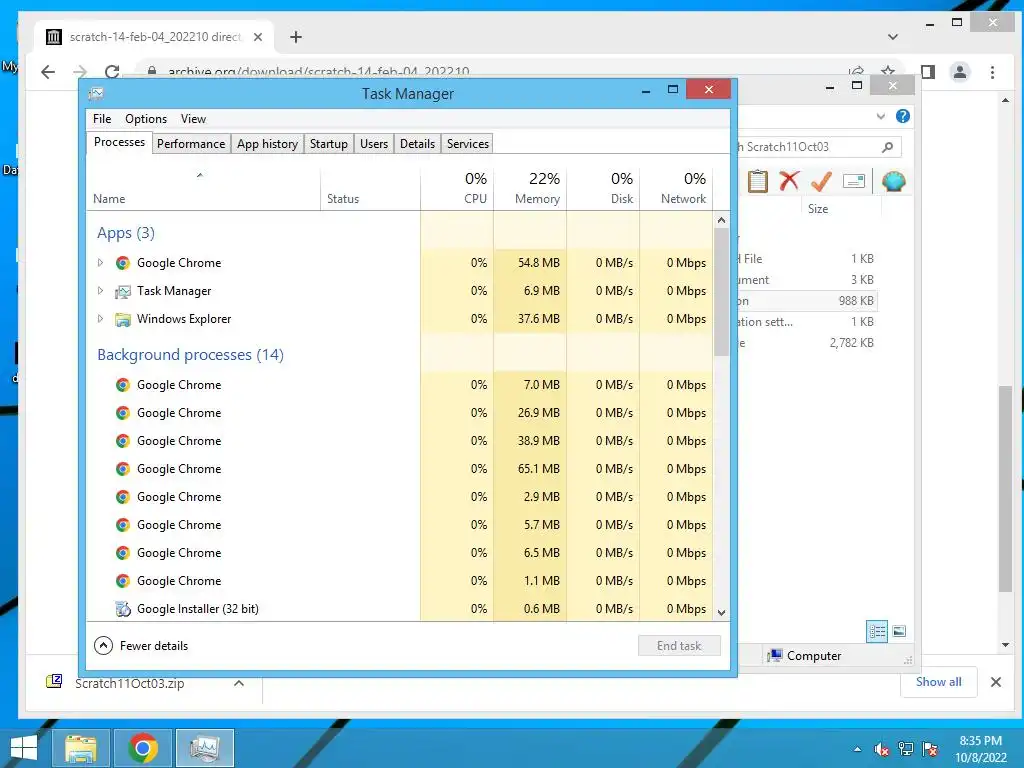Switch to the Performance tab
The height and width of the screenshot is (768, 1024).
tap(191, 144)
